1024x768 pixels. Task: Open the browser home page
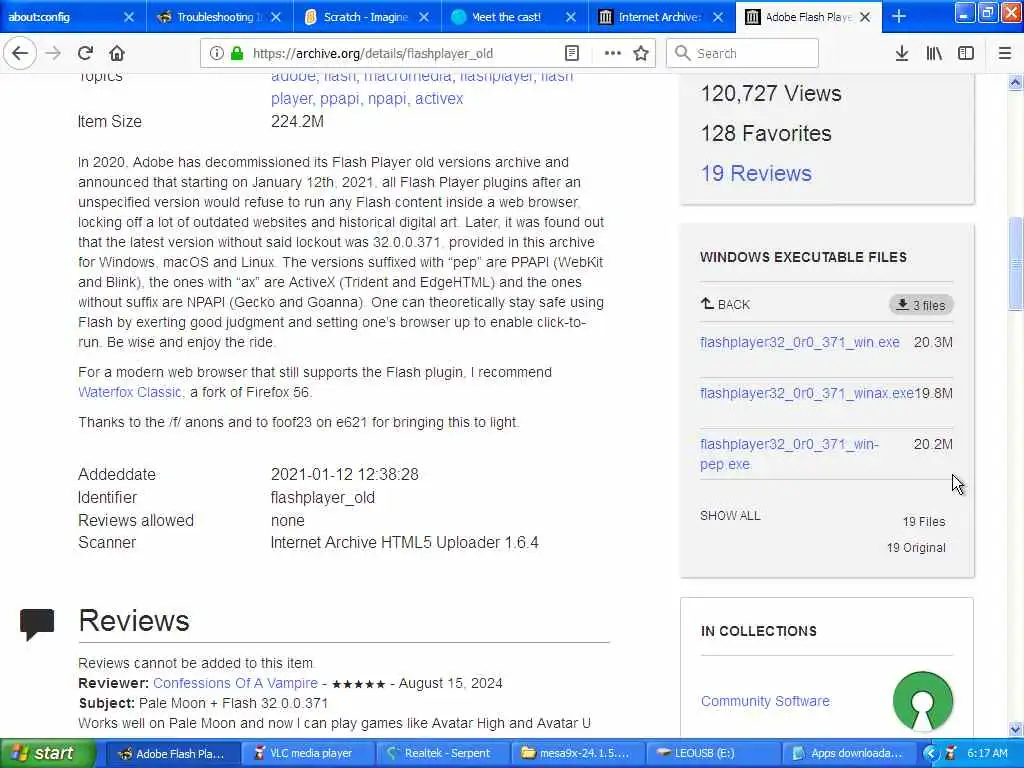(x=117, y=53)
